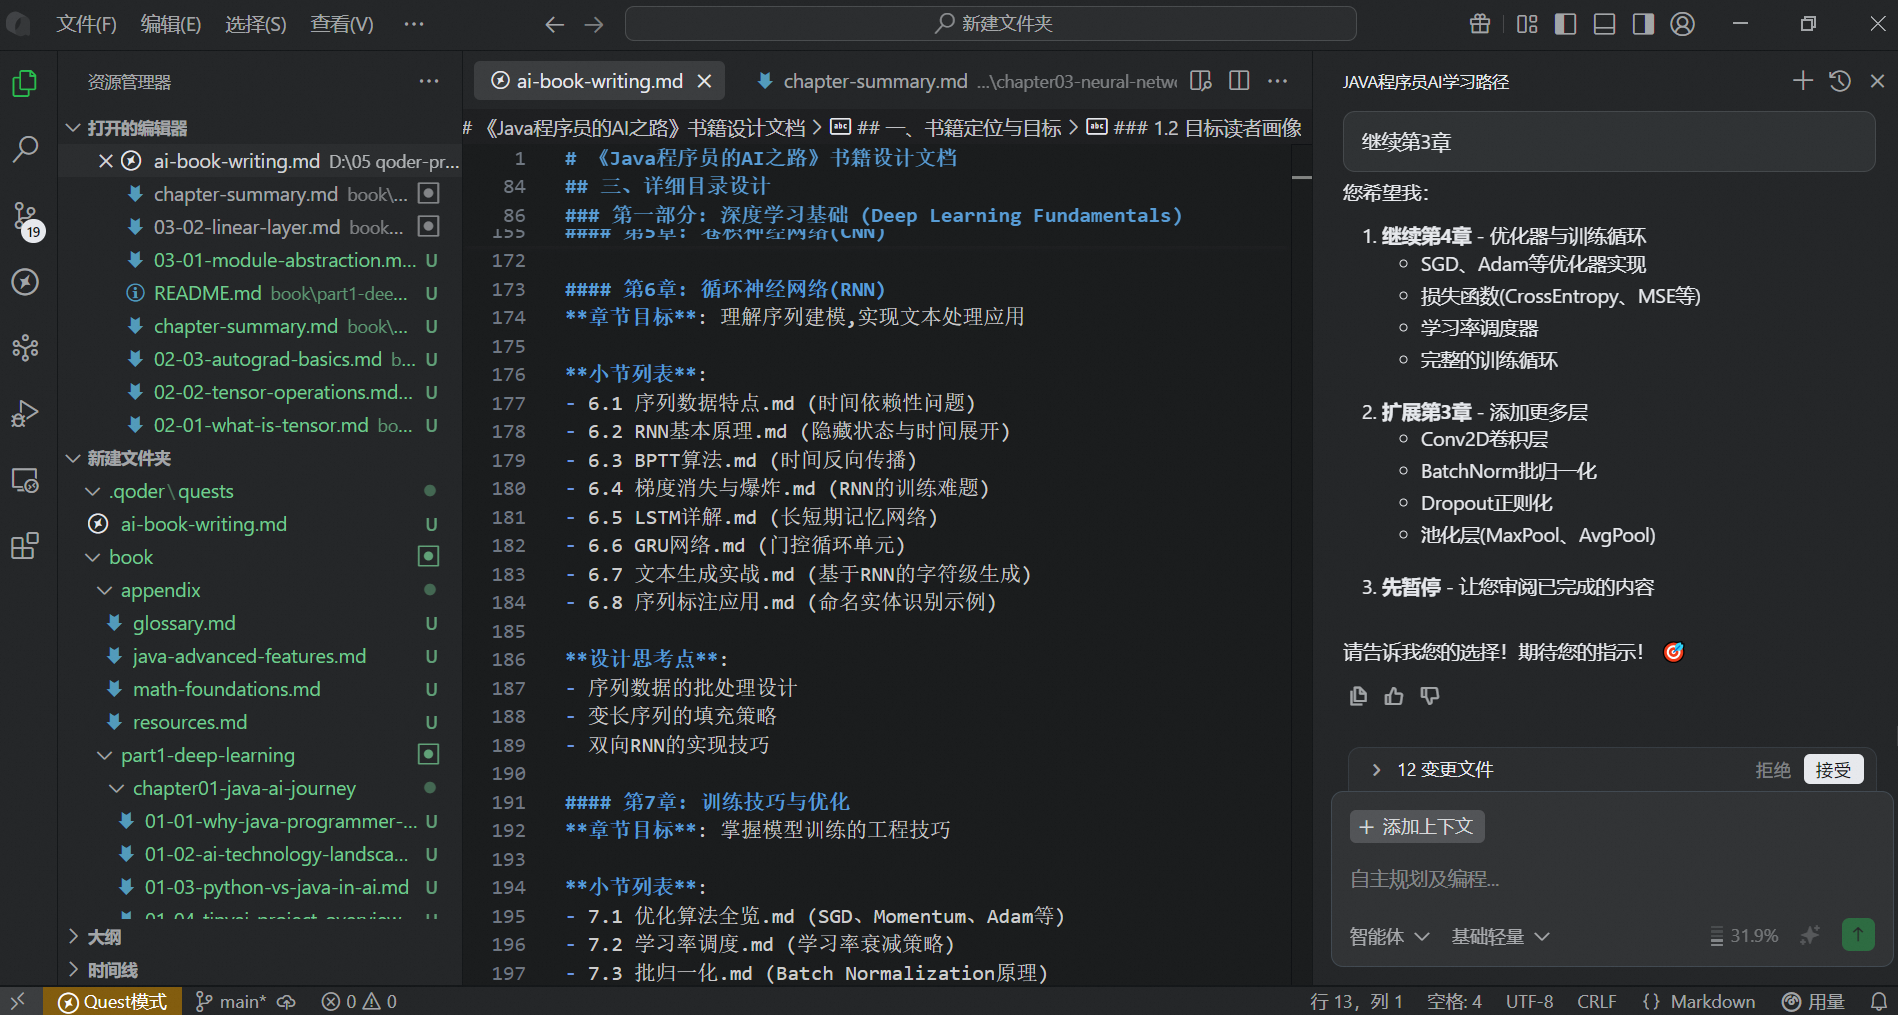Open the 基础轻量 model dropdown
Viewport: 1898px width, 1015px height.
click(x=1500, y=936)
